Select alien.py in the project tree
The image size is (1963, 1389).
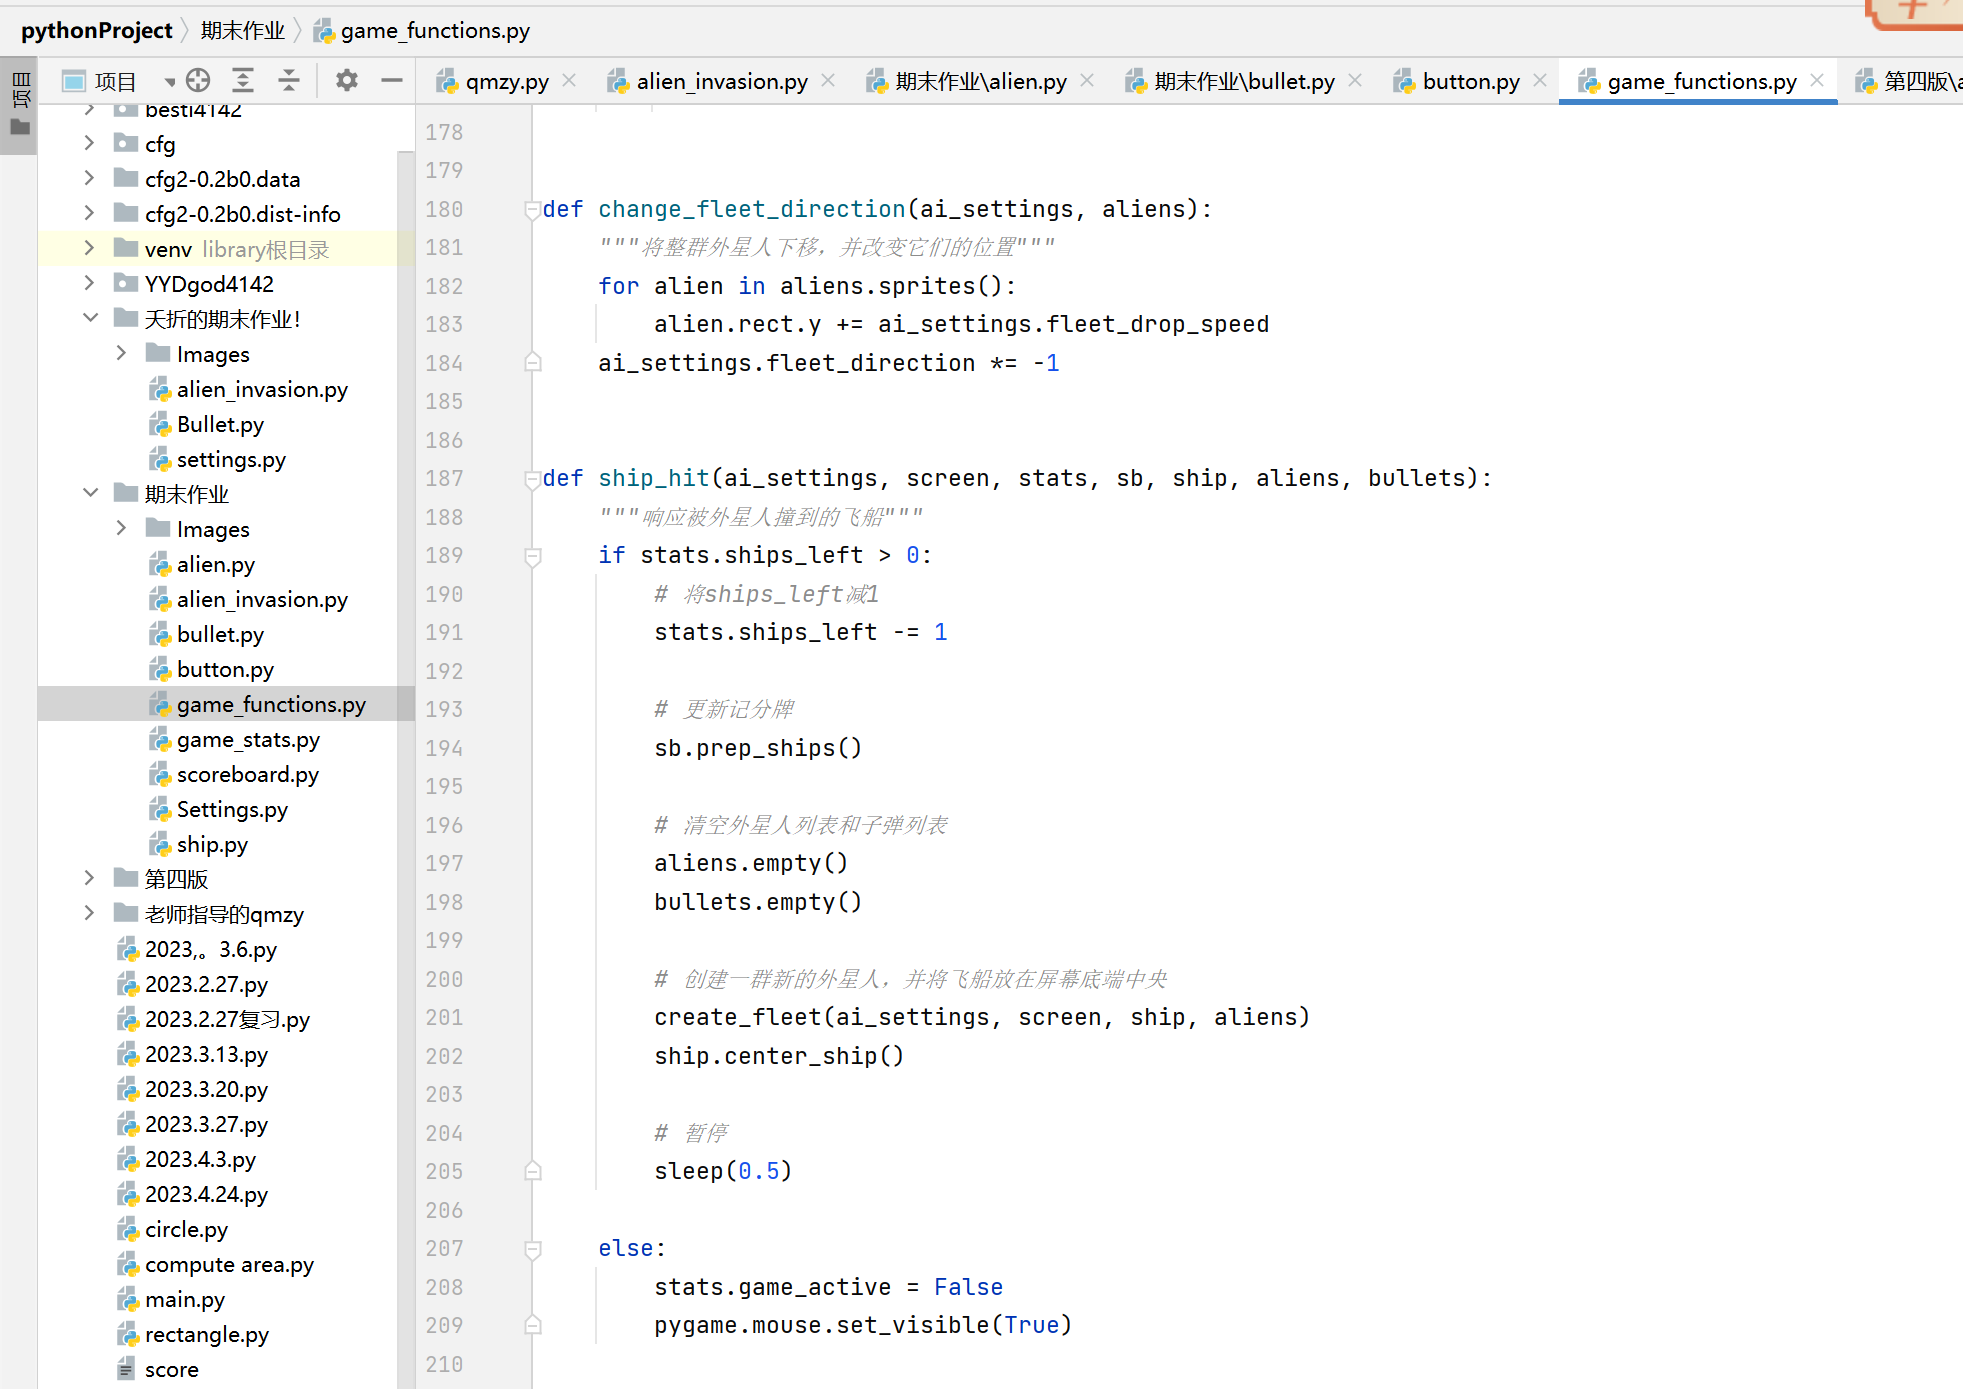coord(216,564)
